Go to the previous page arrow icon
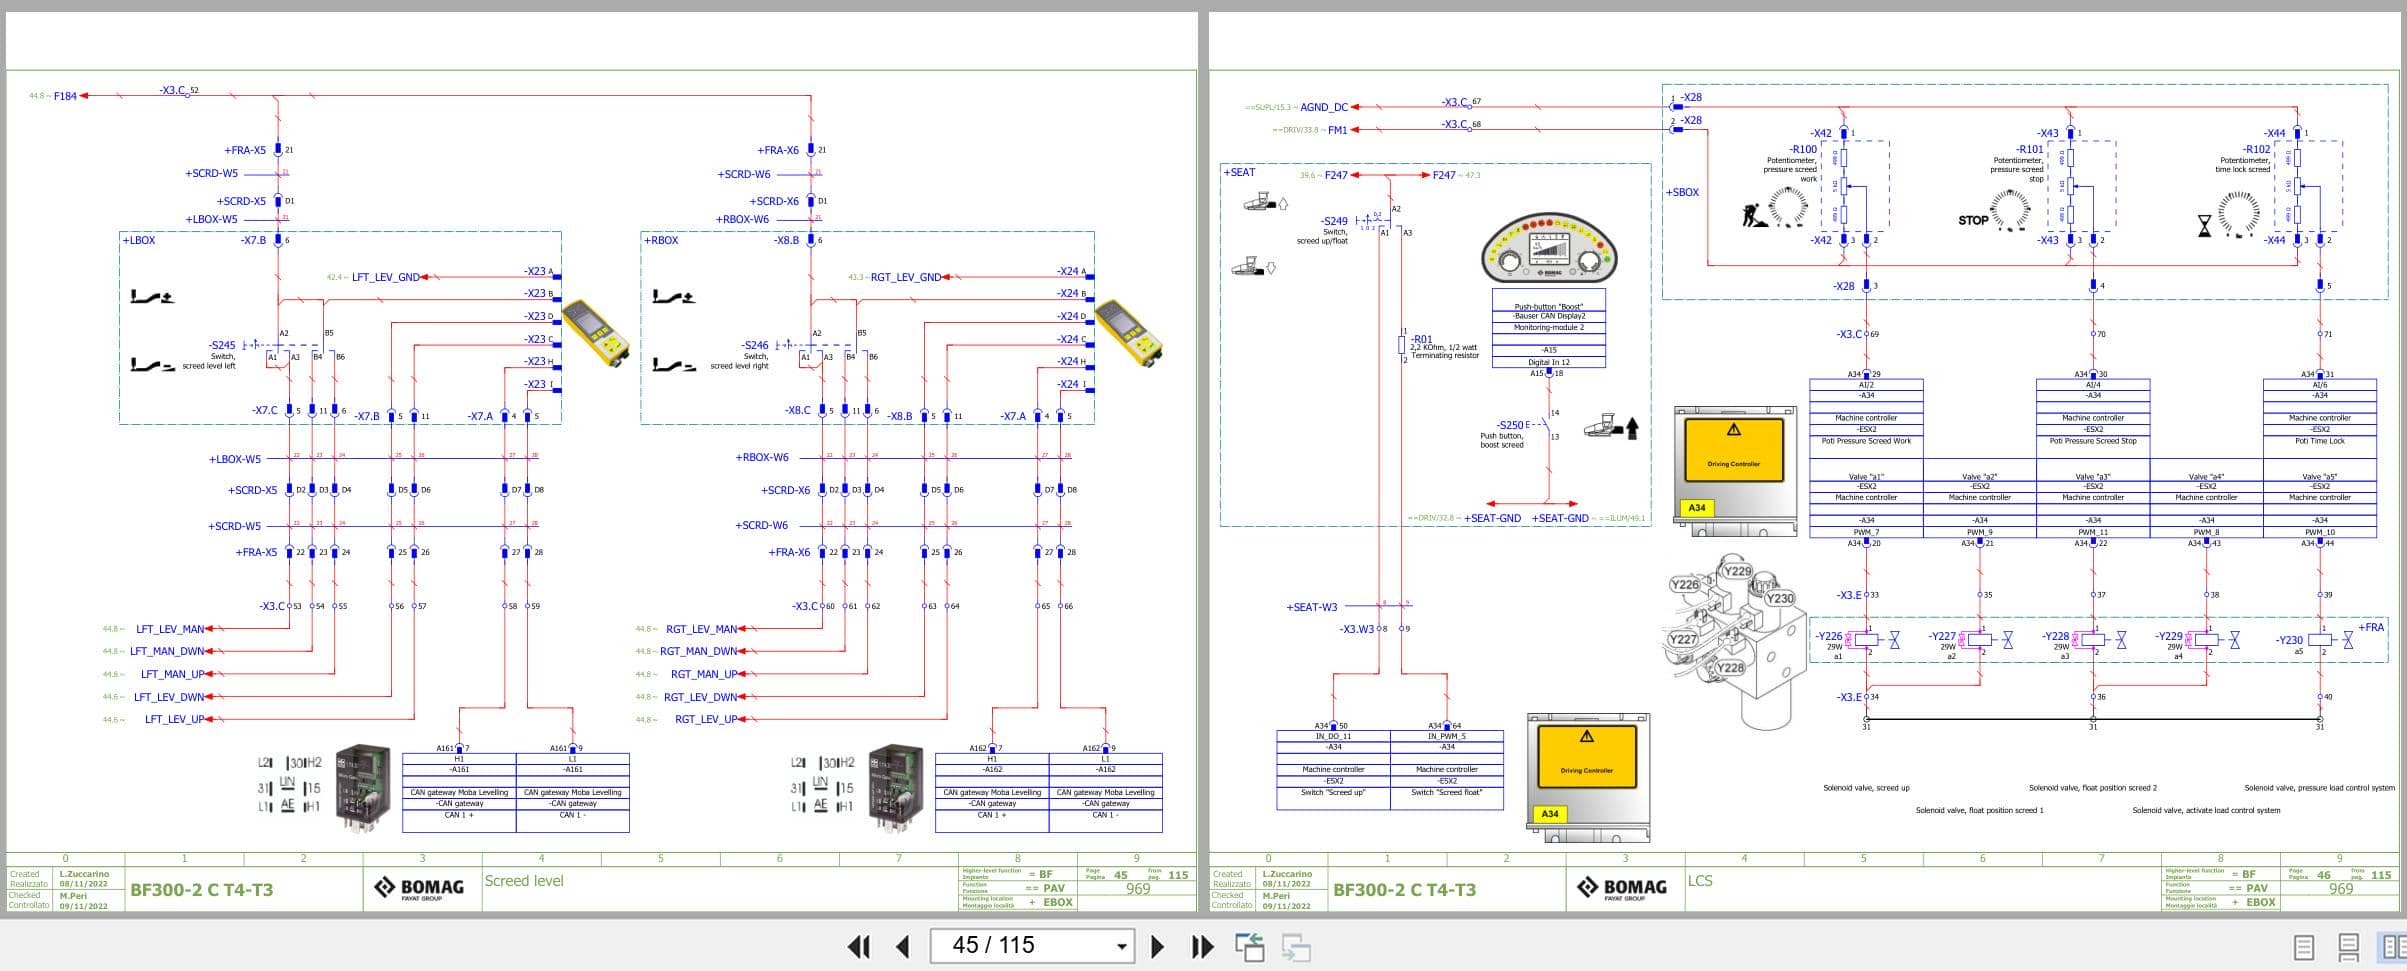The image size is (2407, 971). coord(902,945)
